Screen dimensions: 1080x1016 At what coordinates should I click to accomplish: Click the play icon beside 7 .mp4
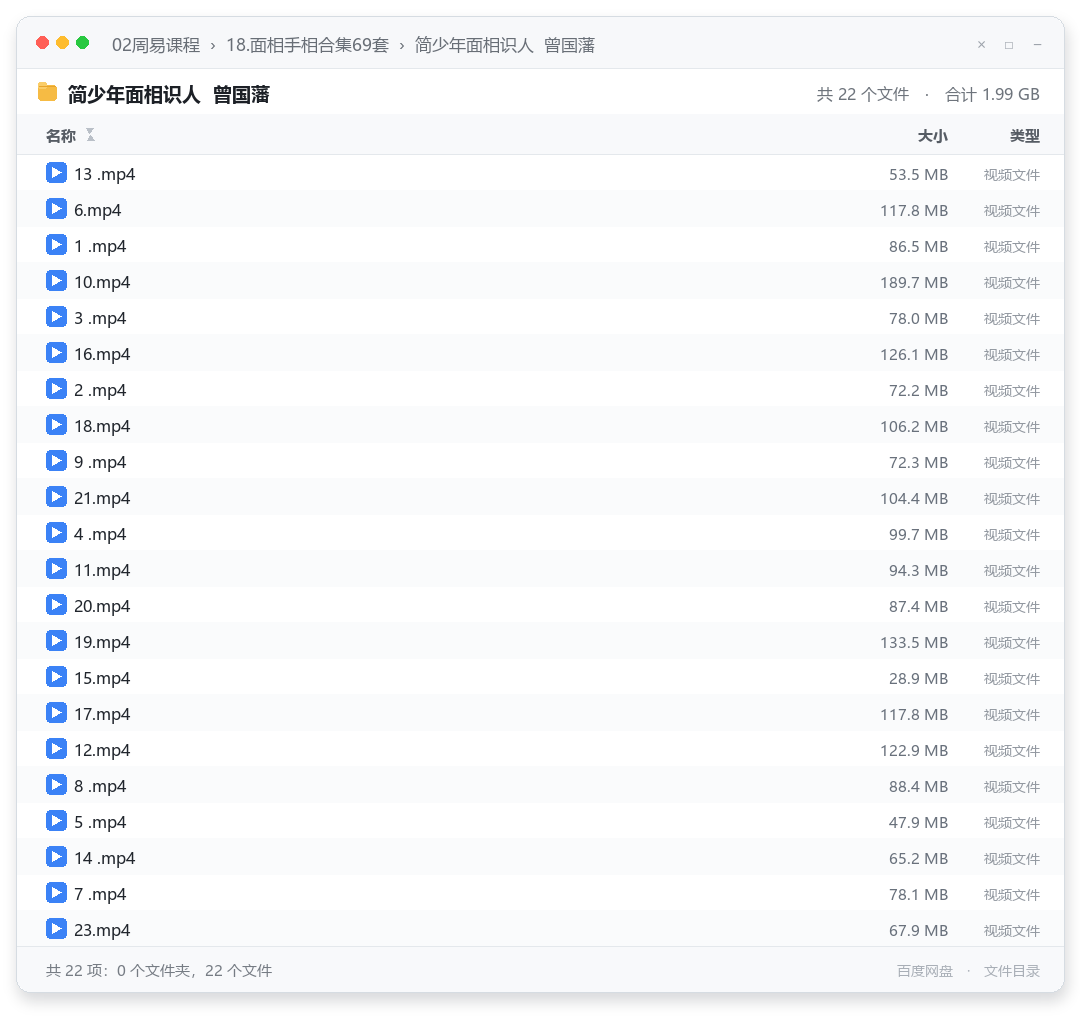click(x=56, y=893)
